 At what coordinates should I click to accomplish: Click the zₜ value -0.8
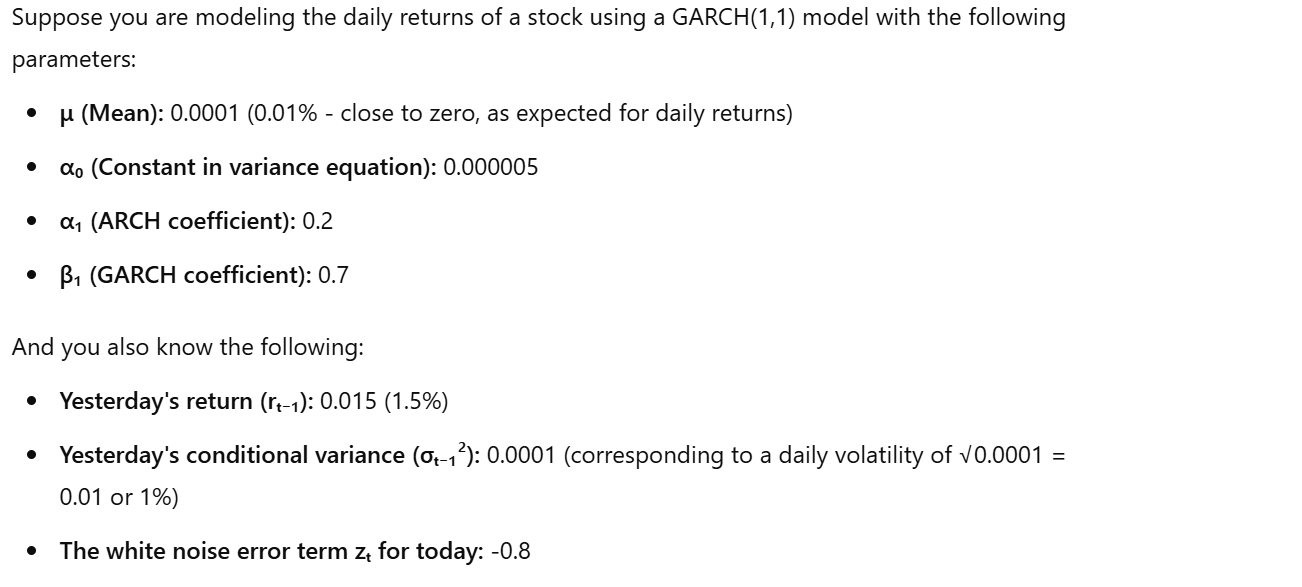coord(511,551)
